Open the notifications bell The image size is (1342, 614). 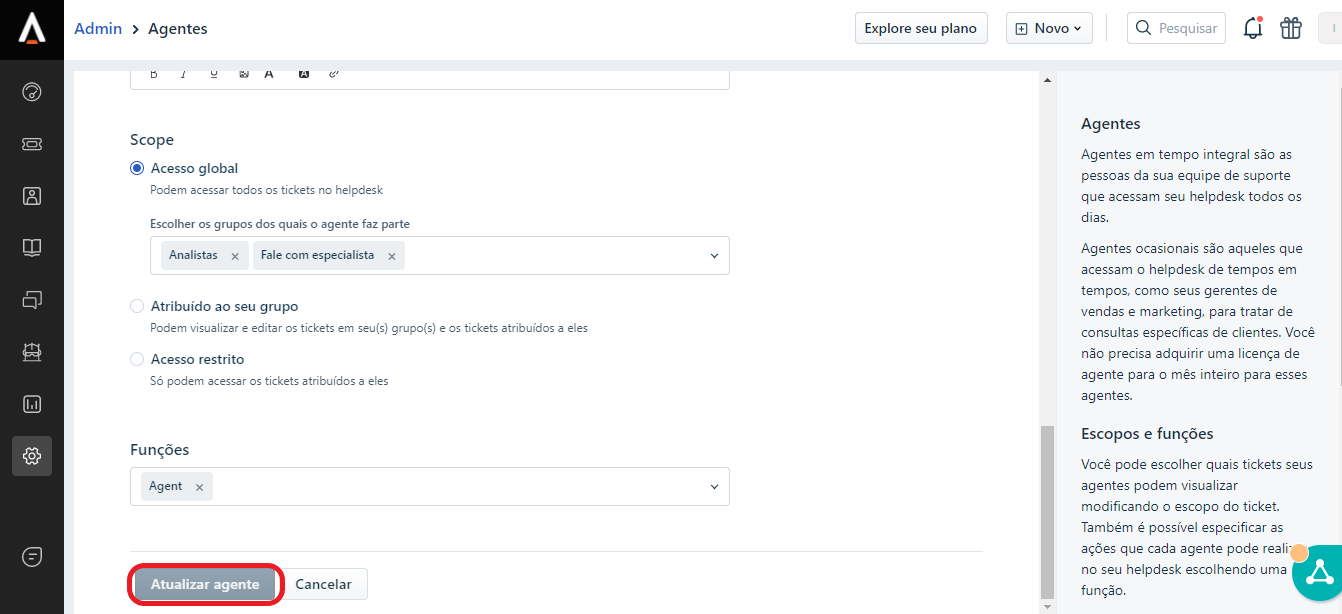coord(1252,28)
